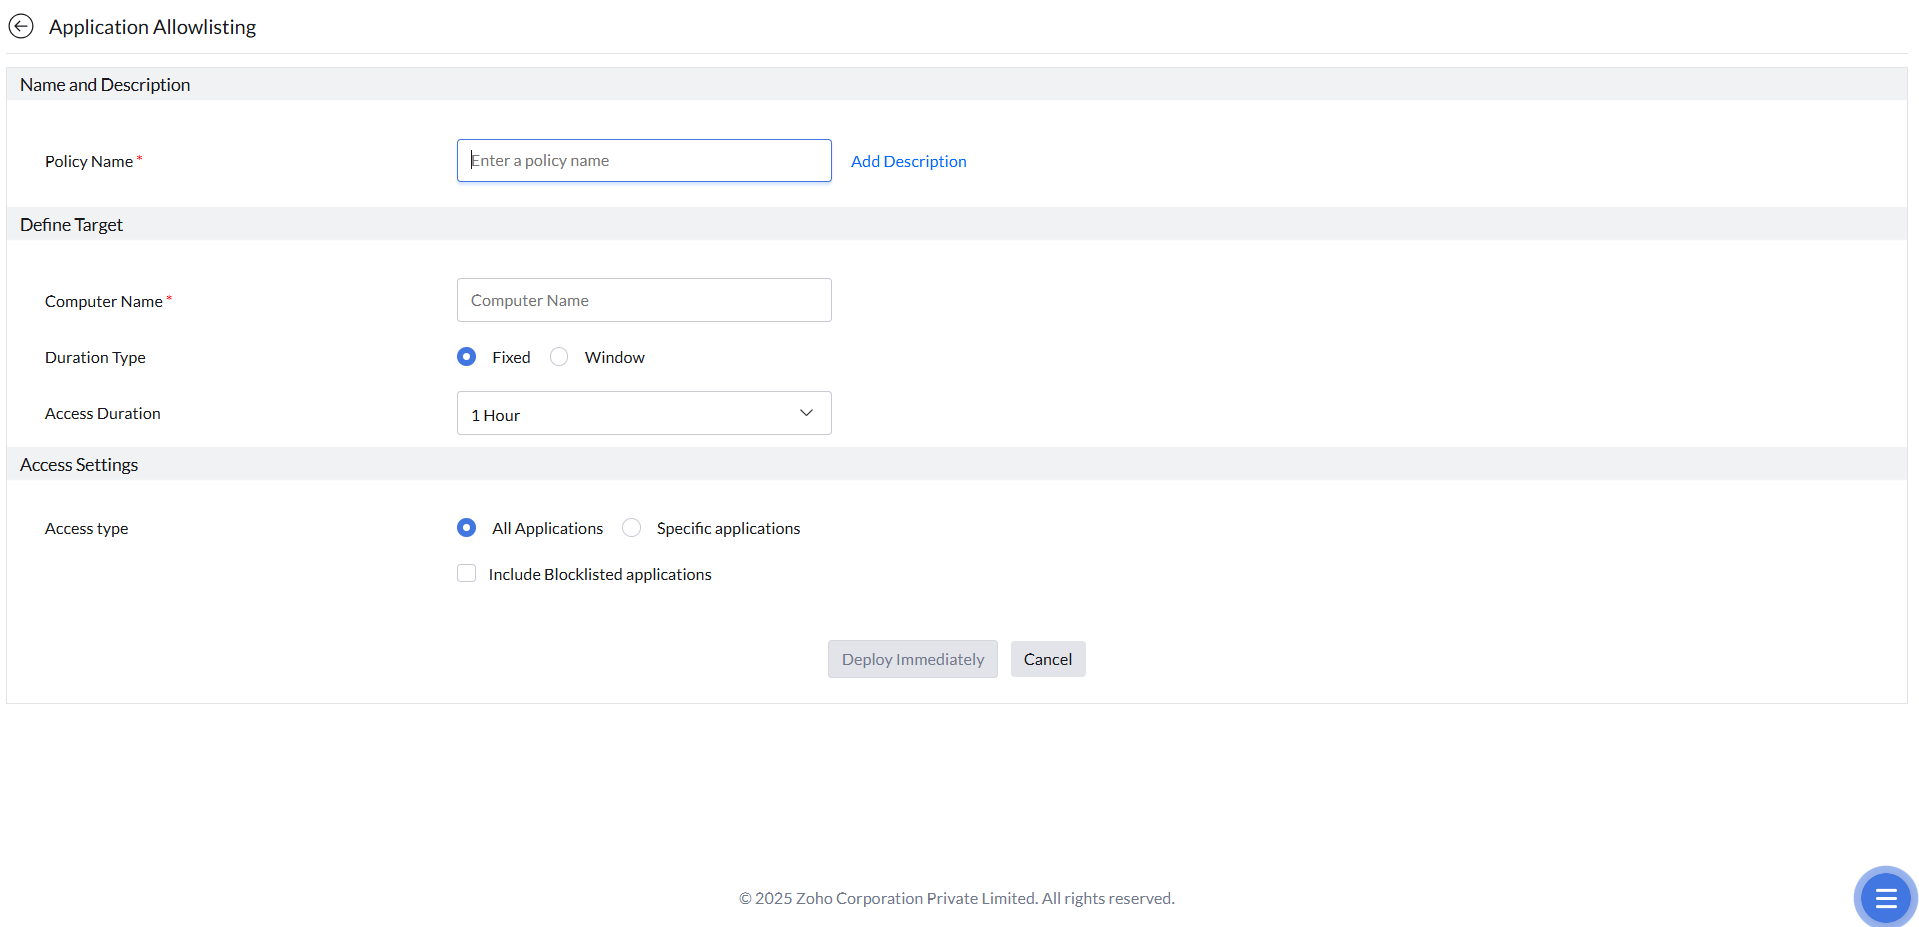Open the blue floating menu button
Viewport: 1919px width, 927px height.
[x=1885, y=897]
